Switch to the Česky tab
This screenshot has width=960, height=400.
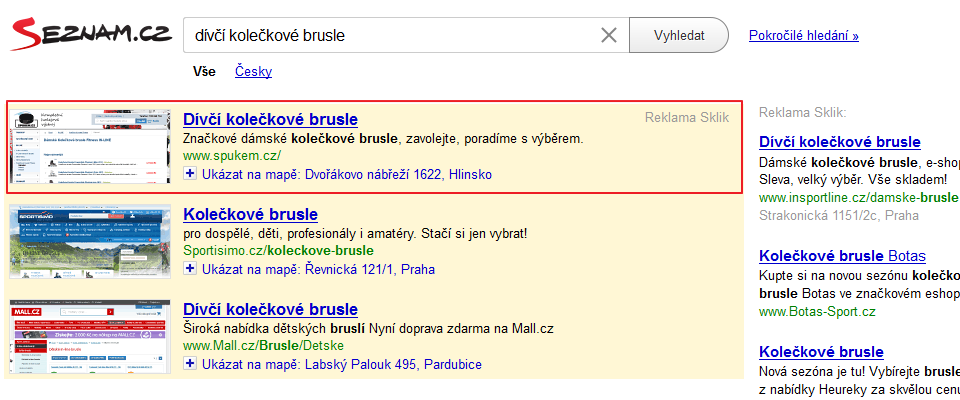tap(253, 72)
